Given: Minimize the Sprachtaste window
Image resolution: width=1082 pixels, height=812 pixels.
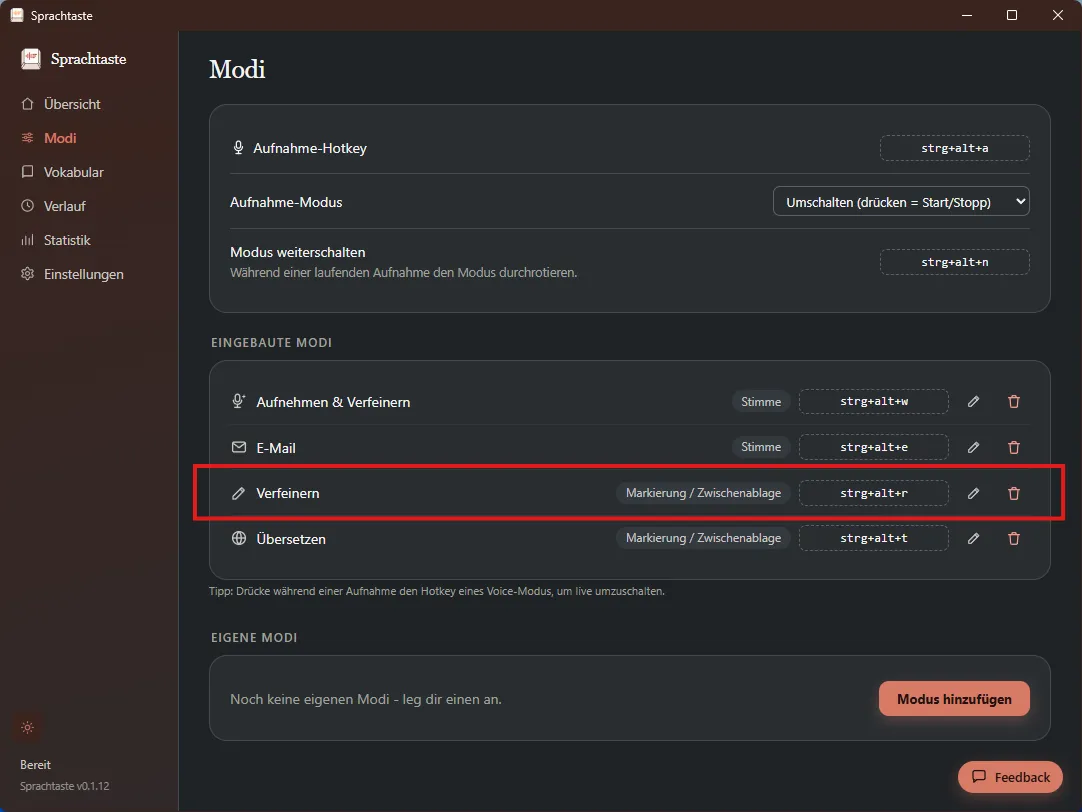Looking at the screenshot, I should (x=967, y=15).
